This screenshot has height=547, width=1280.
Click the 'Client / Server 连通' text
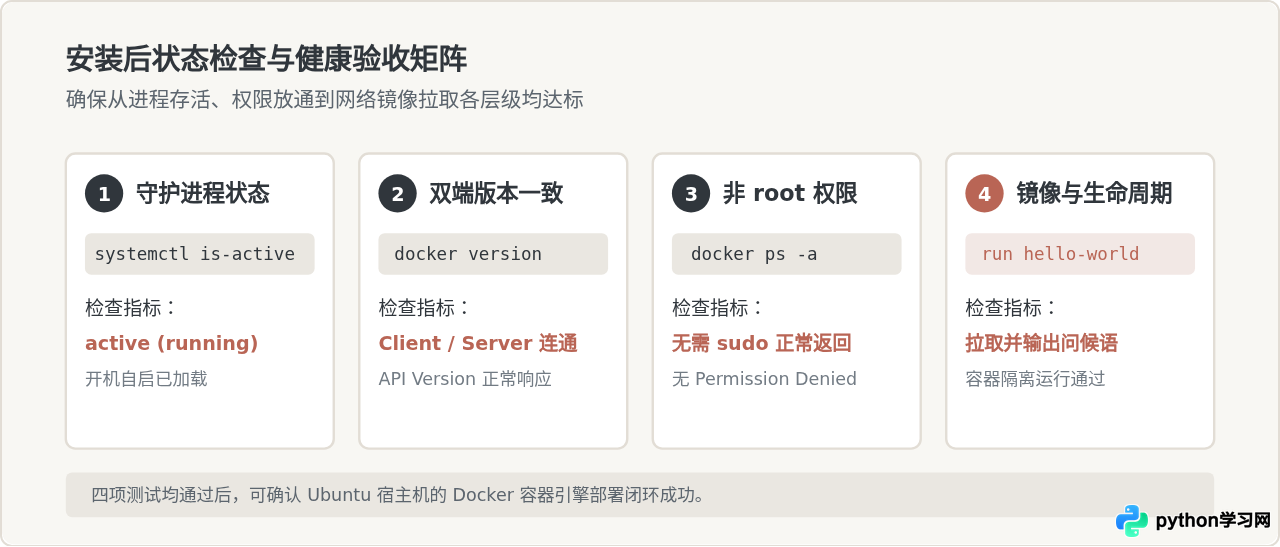[x=478, y=343]
